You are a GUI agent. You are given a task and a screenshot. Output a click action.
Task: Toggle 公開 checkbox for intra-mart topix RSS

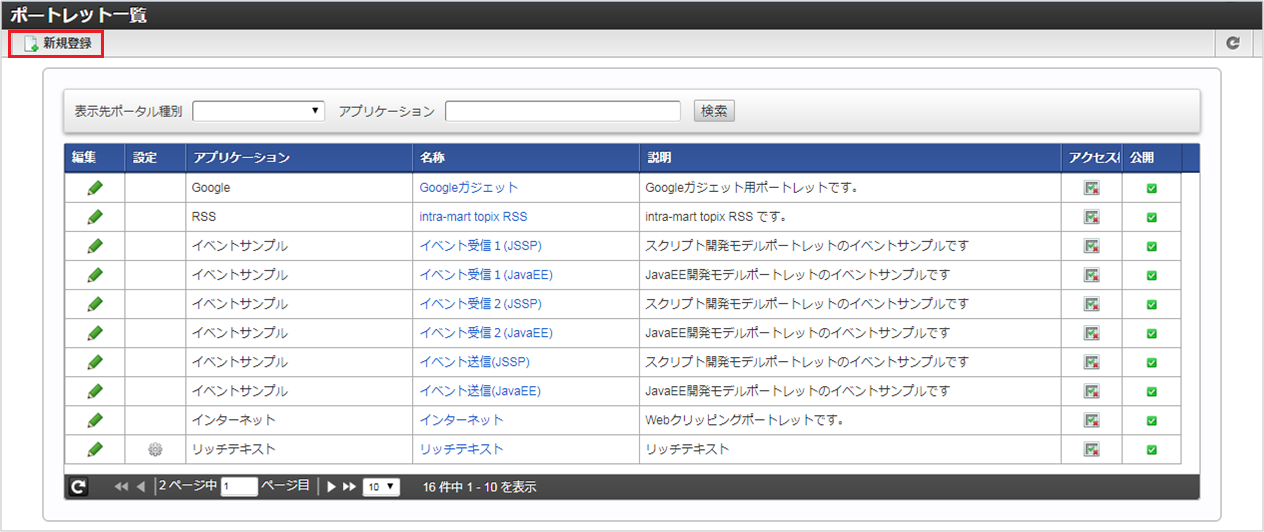click(1151, 217)
